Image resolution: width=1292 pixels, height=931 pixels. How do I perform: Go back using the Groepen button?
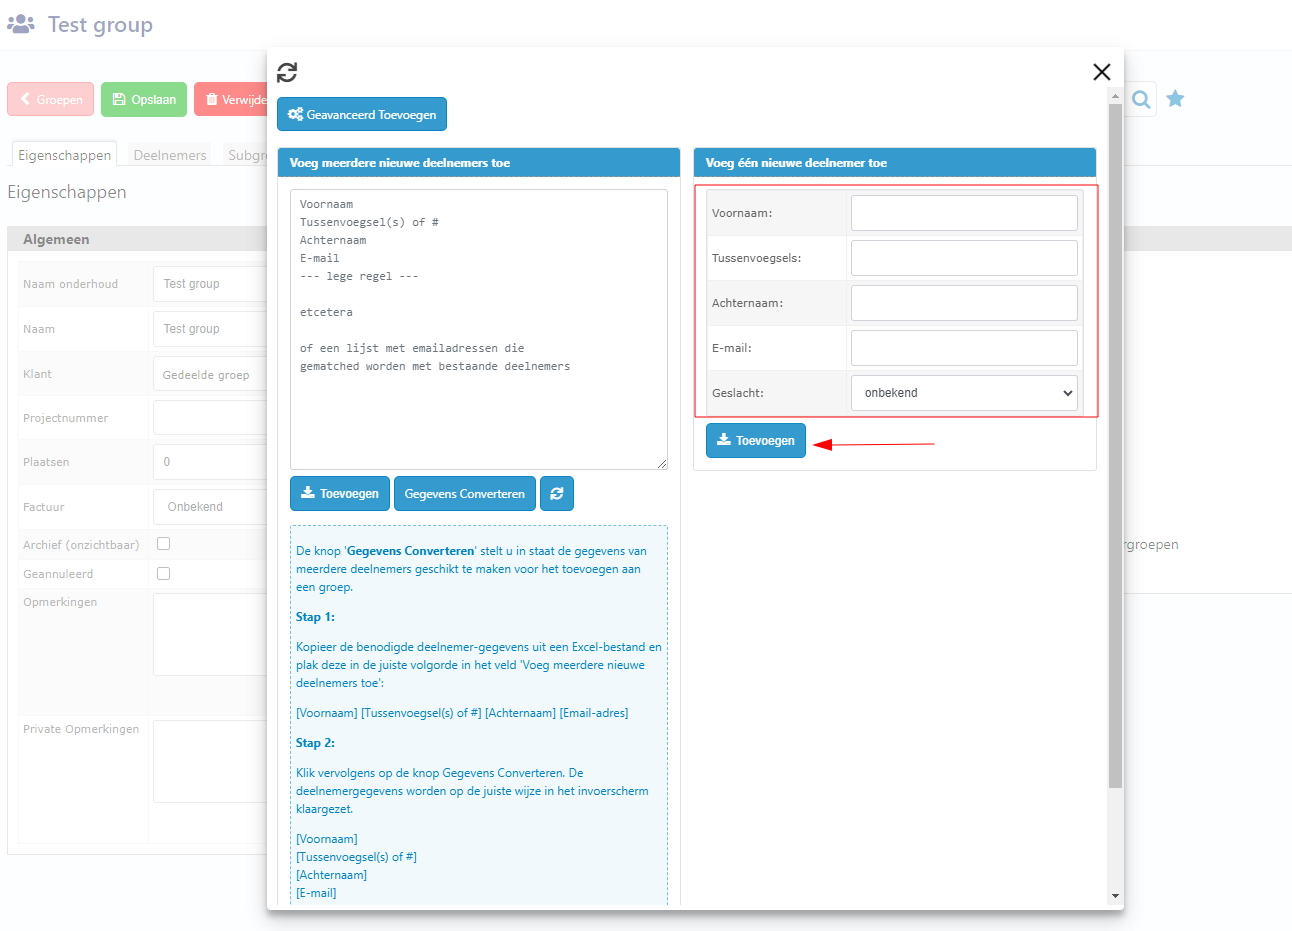[51, 100]
